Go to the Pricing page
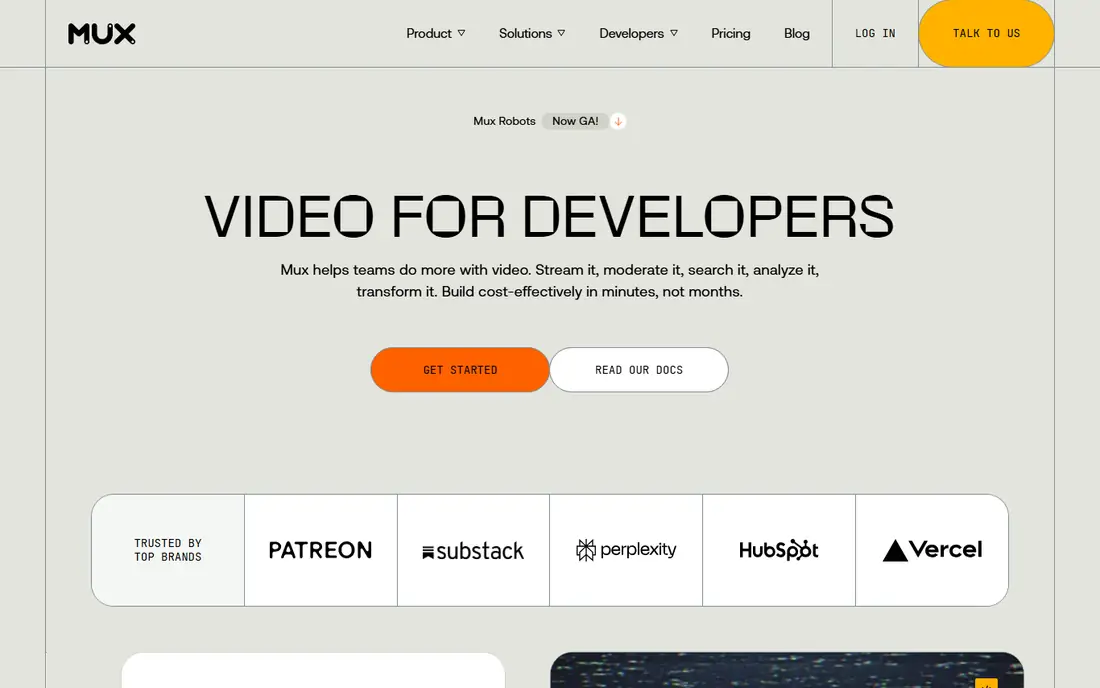The image size is (1100, 688). tap(730, 33)
